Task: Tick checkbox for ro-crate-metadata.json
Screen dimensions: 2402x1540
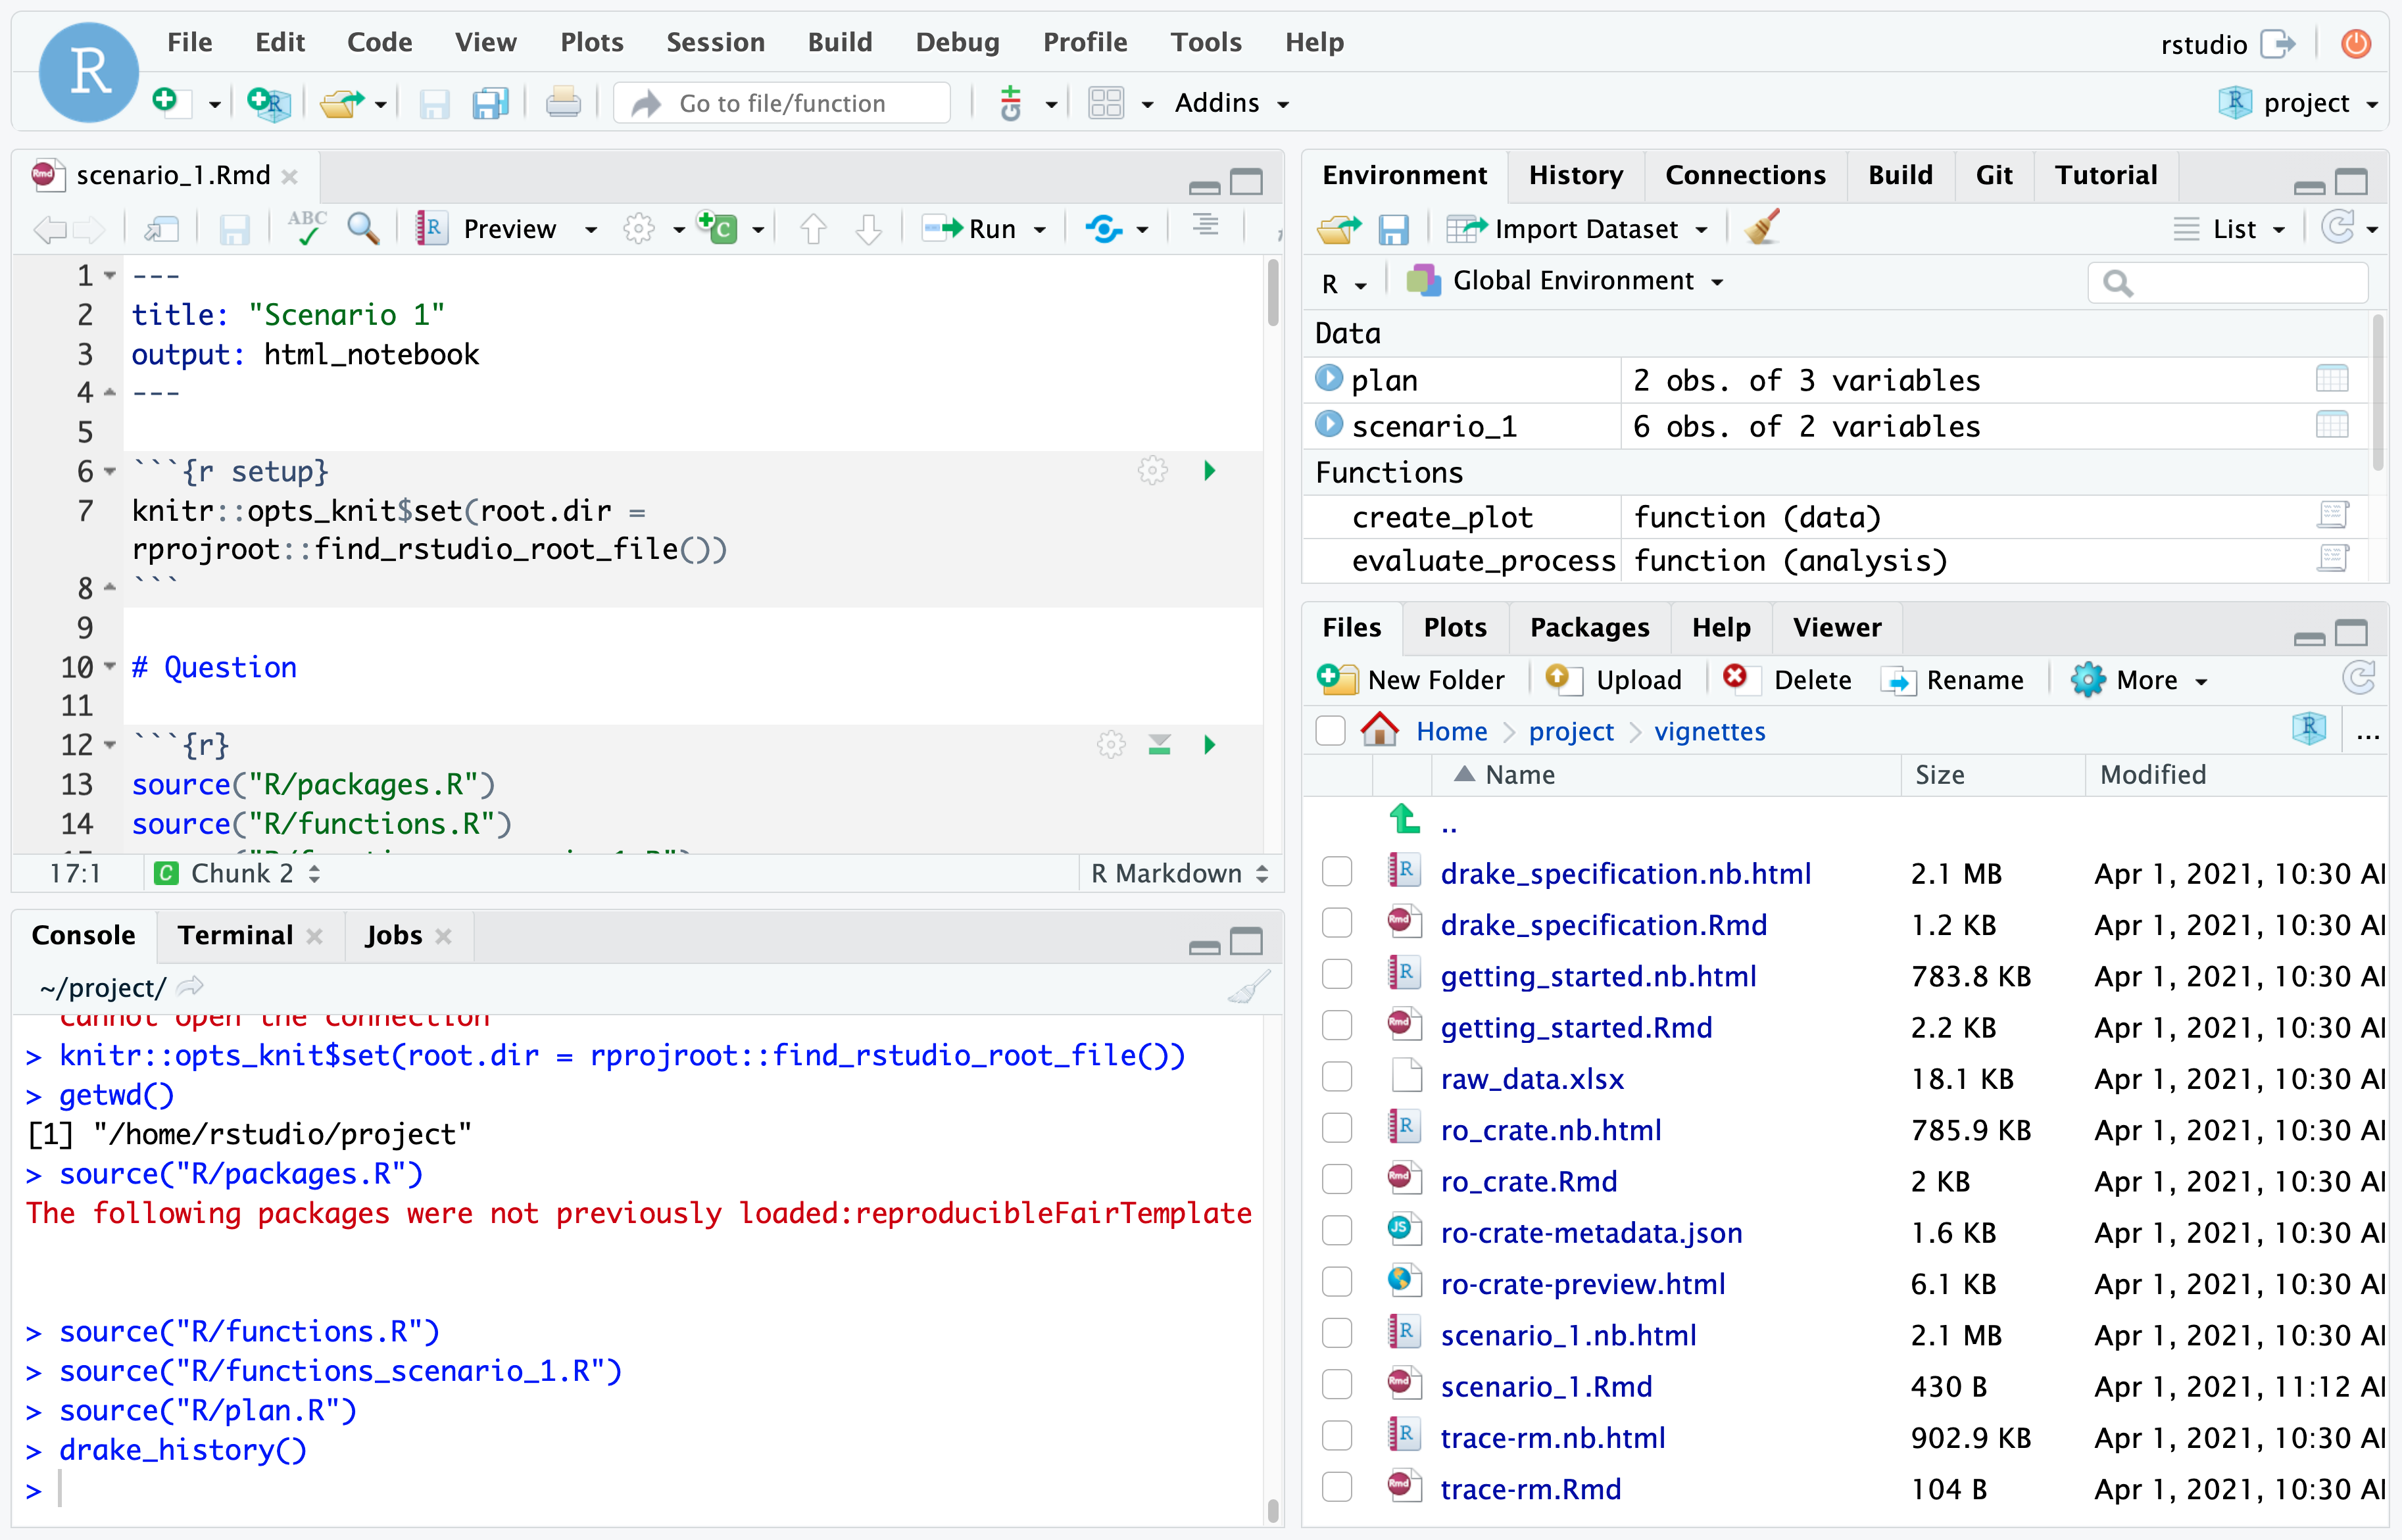Action: 1337,1231
